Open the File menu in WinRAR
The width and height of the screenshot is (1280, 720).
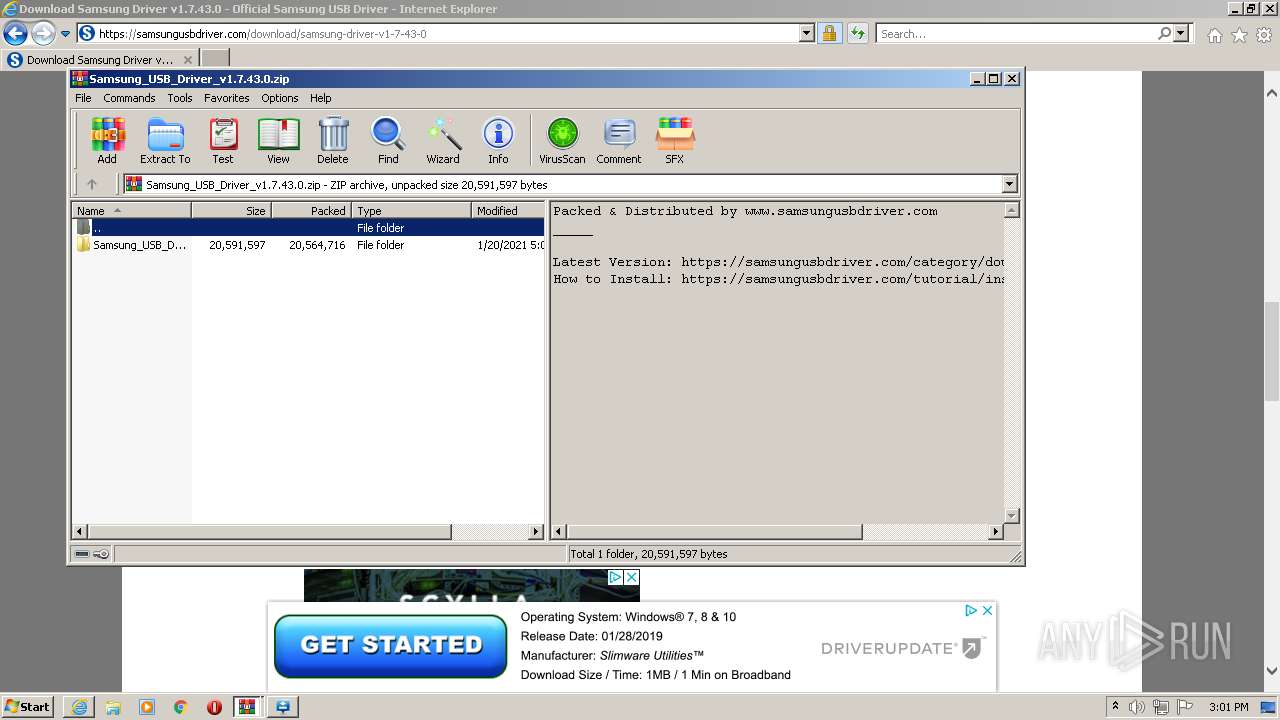click(83, 98)
